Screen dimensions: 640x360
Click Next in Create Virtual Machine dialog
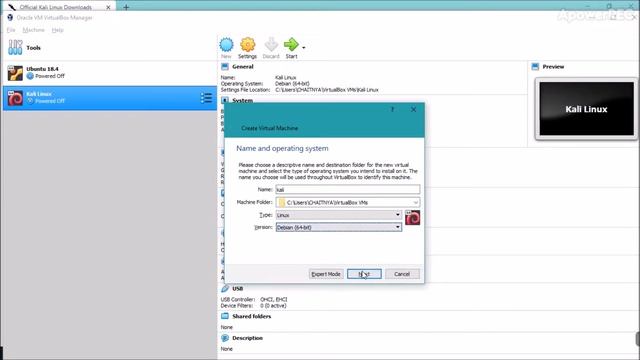(364, 274)
